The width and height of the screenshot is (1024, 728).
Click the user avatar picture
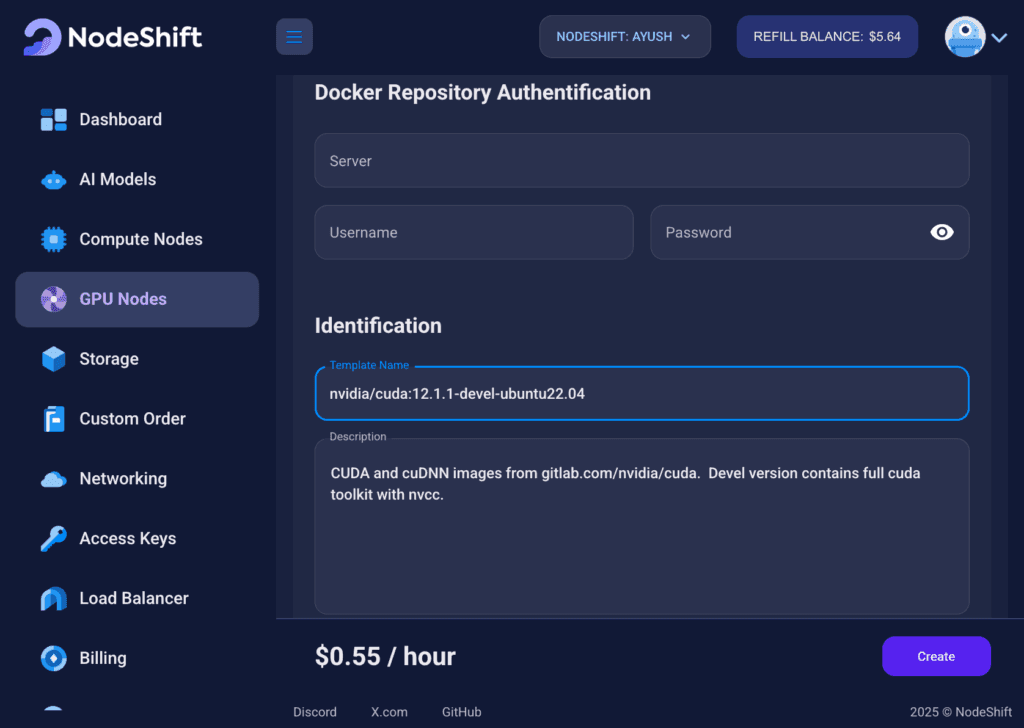coord(965,37)
